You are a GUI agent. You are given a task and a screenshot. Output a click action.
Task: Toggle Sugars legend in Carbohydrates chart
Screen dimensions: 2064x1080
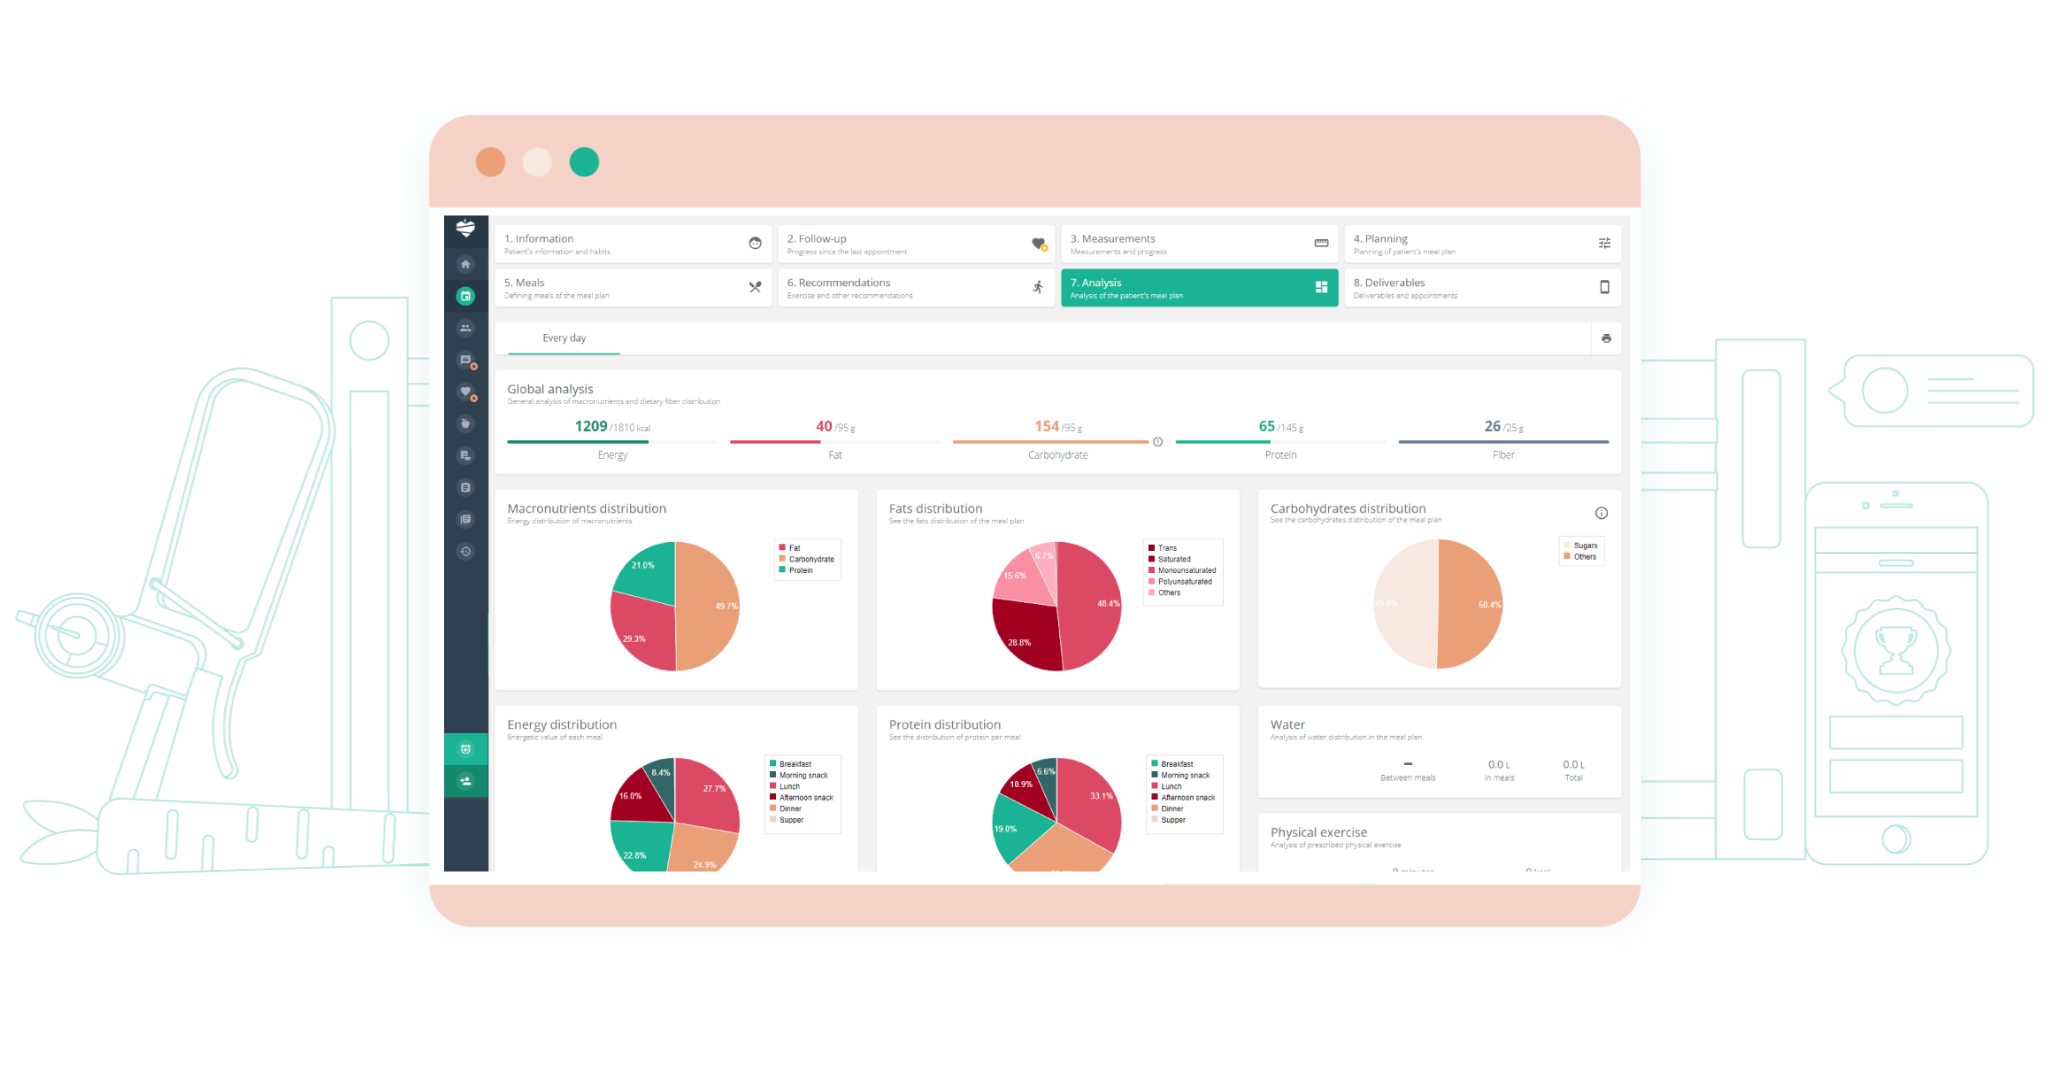pyautogui.click(x=1584, y=546)
